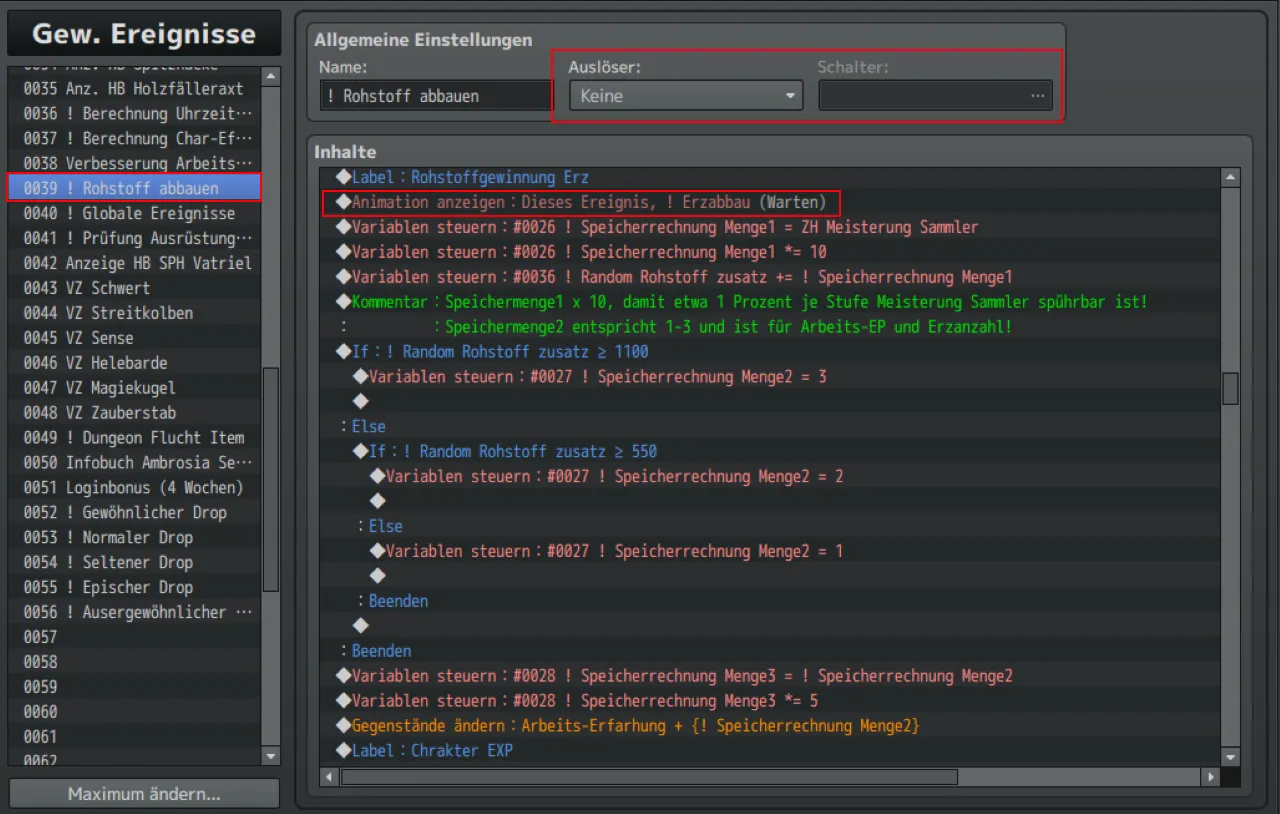Select list entry 0039 ! Rohstoff abbauen
The height and width of the screenshot is (814, 1280).
(x=134, y=188)
